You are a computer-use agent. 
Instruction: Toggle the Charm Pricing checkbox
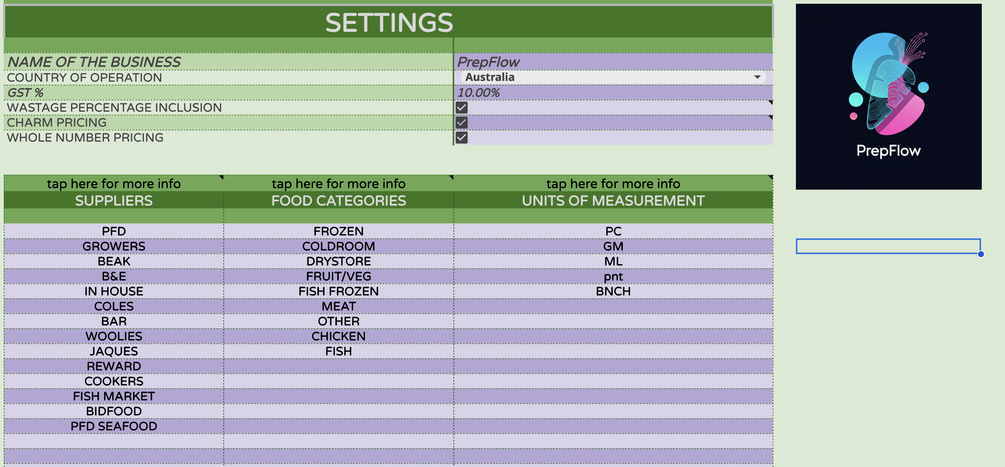(x=461, y=122)
